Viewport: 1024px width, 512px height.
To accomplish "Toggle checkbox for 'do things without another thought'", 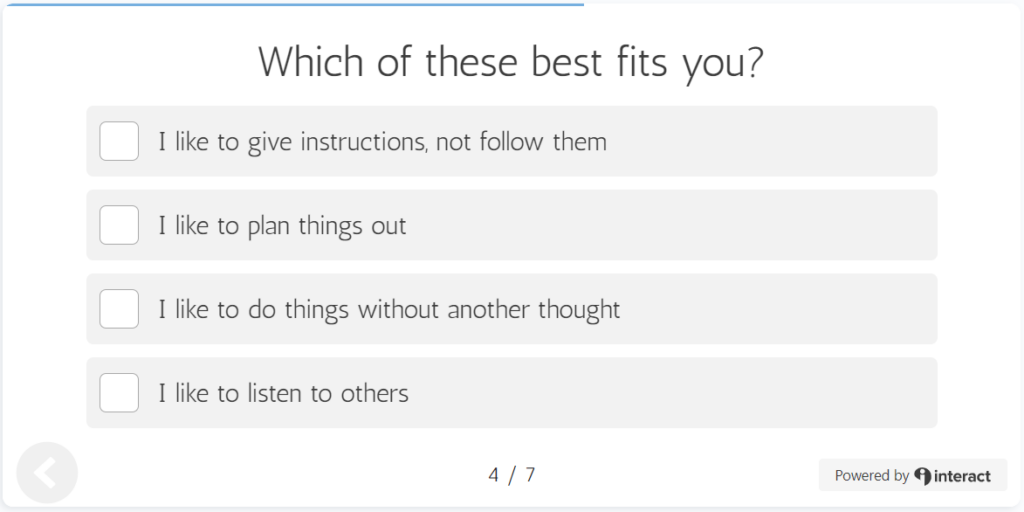I will pos(119,309).
